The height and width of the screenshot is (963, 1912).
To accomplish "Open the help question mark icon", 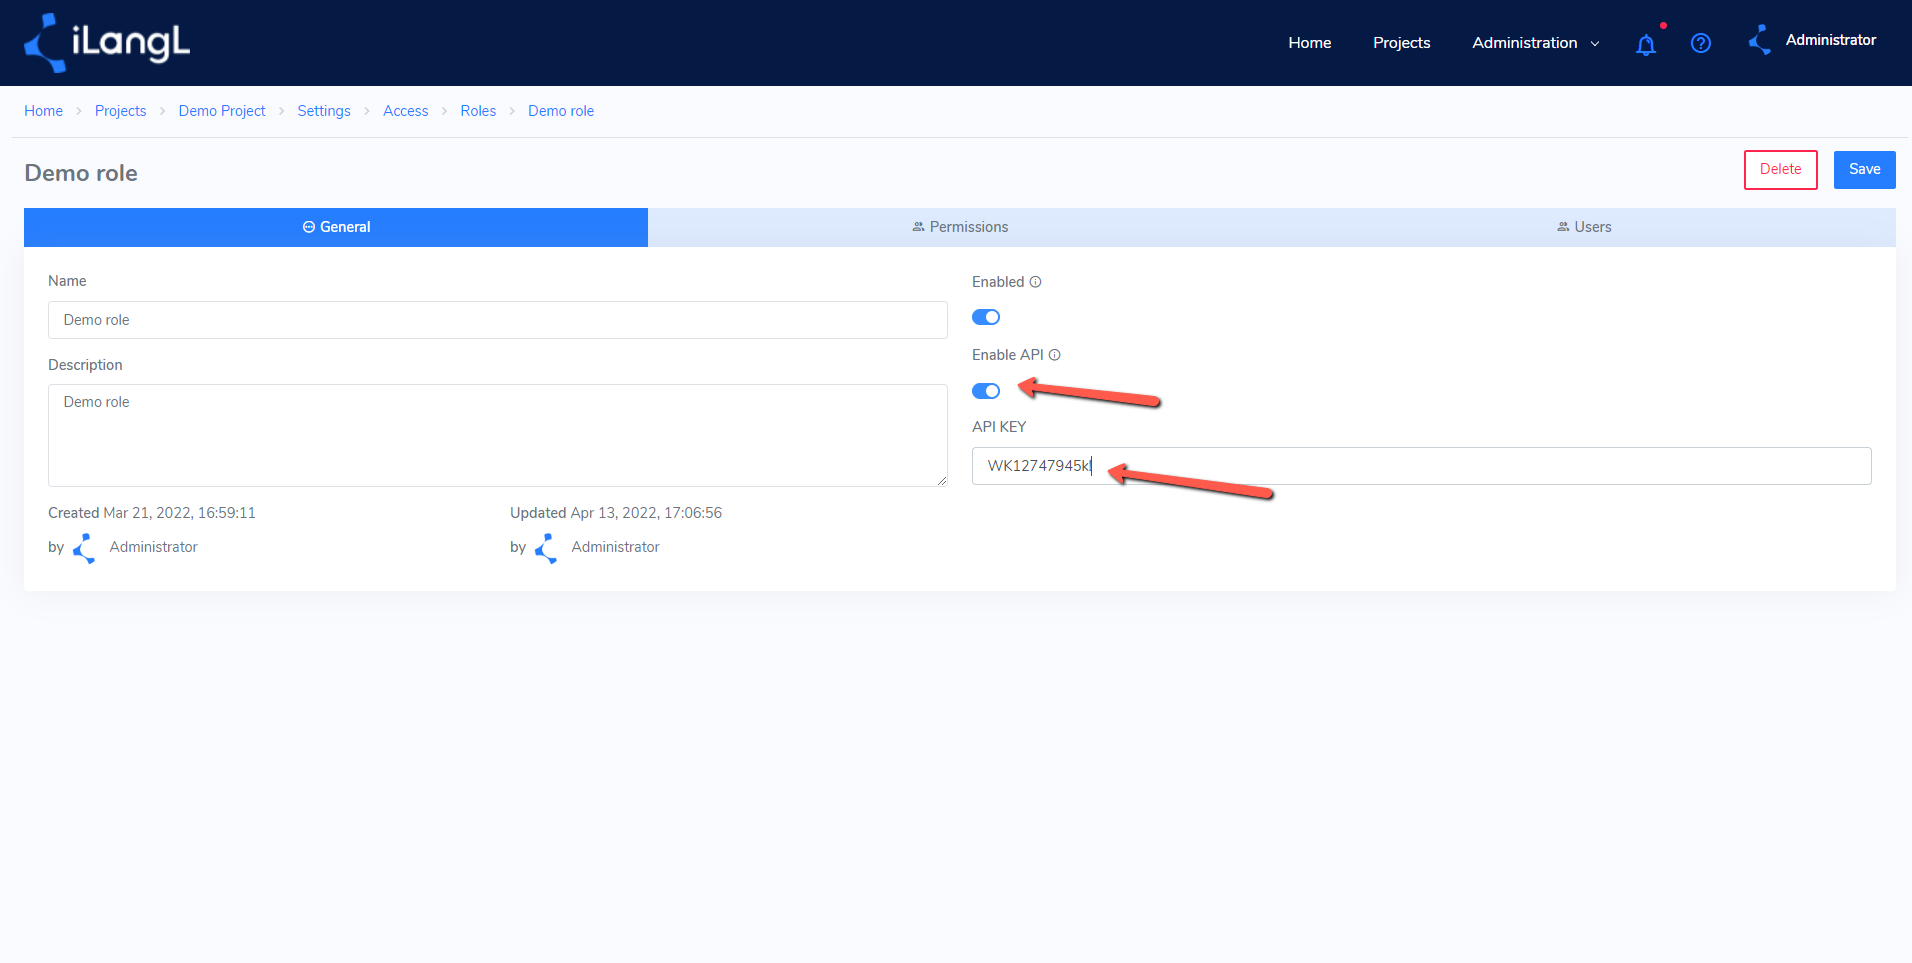I will coord(1701,43).
